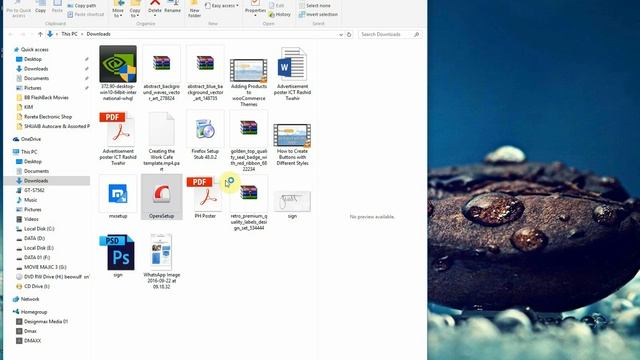Select the sign Photoshop PSD file
640x360 pixels.
pos(118,256)
